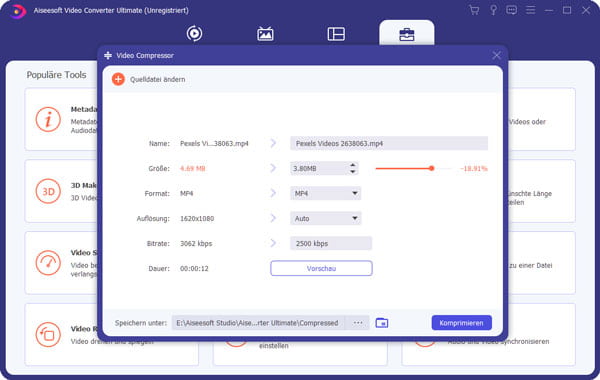600x380 pixels.
Task: Click the Video Rotator icon
Action: 48,335
